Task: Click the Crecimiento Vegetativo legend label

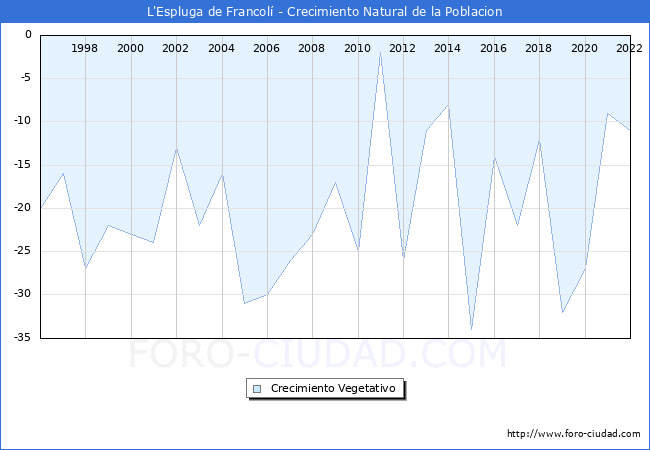Action: coord(333,388)
